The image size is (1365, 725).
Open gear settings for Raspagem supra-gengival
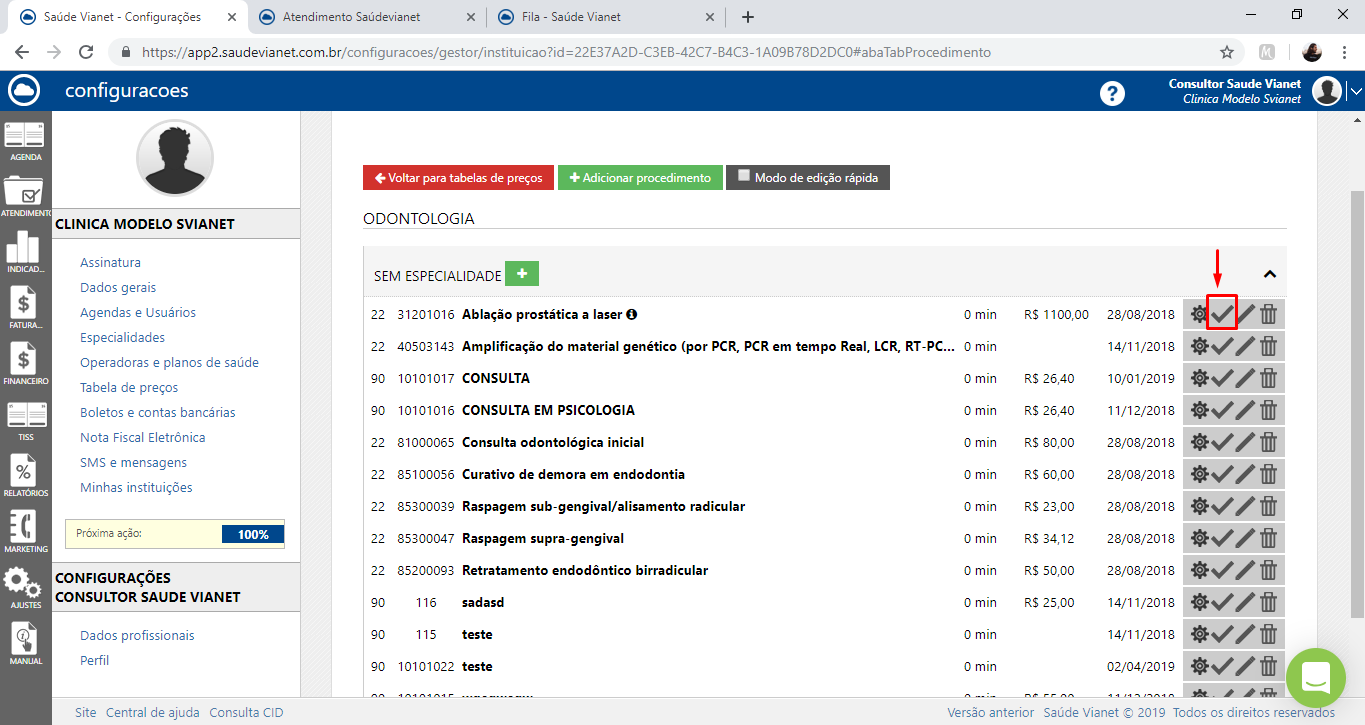pos(1198,539)
